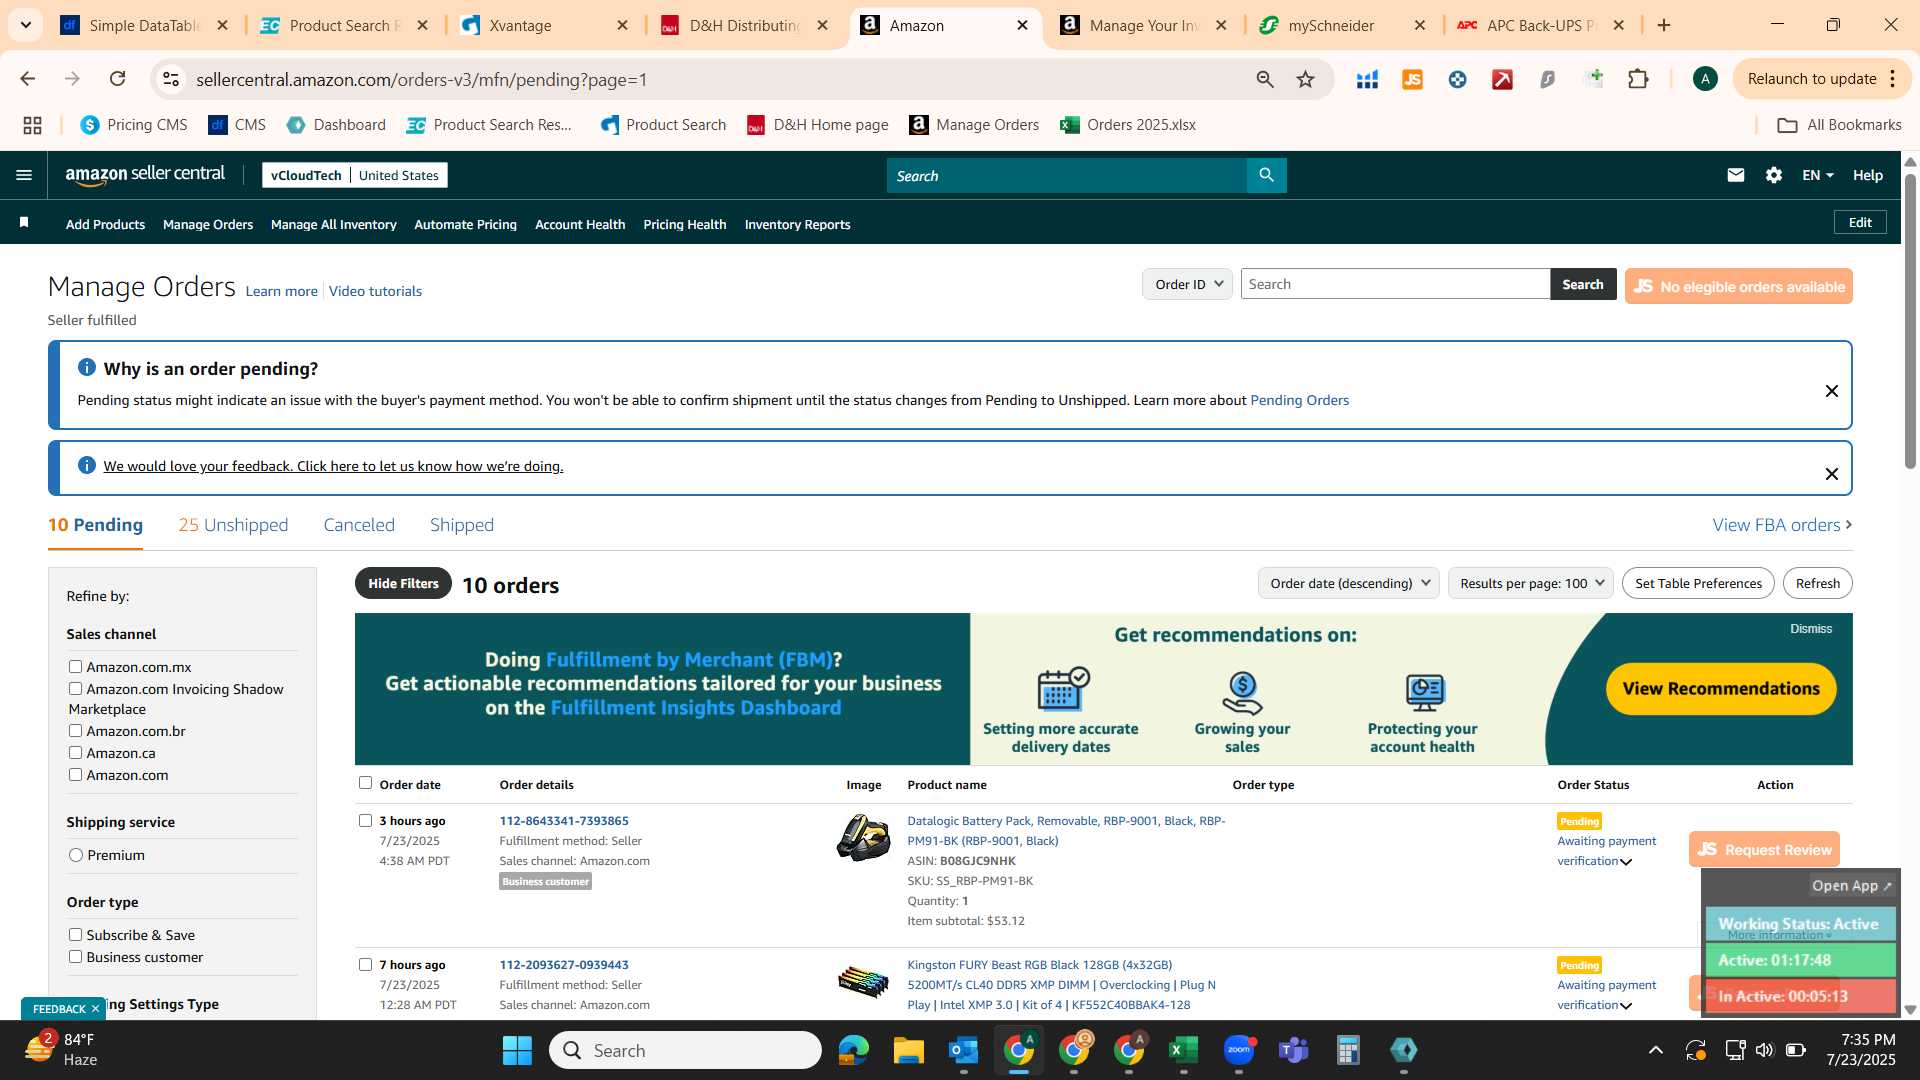Open the Seller Central hamburger menu
This screenshot has height=1080, width=1920.
[x=24, y=175]
